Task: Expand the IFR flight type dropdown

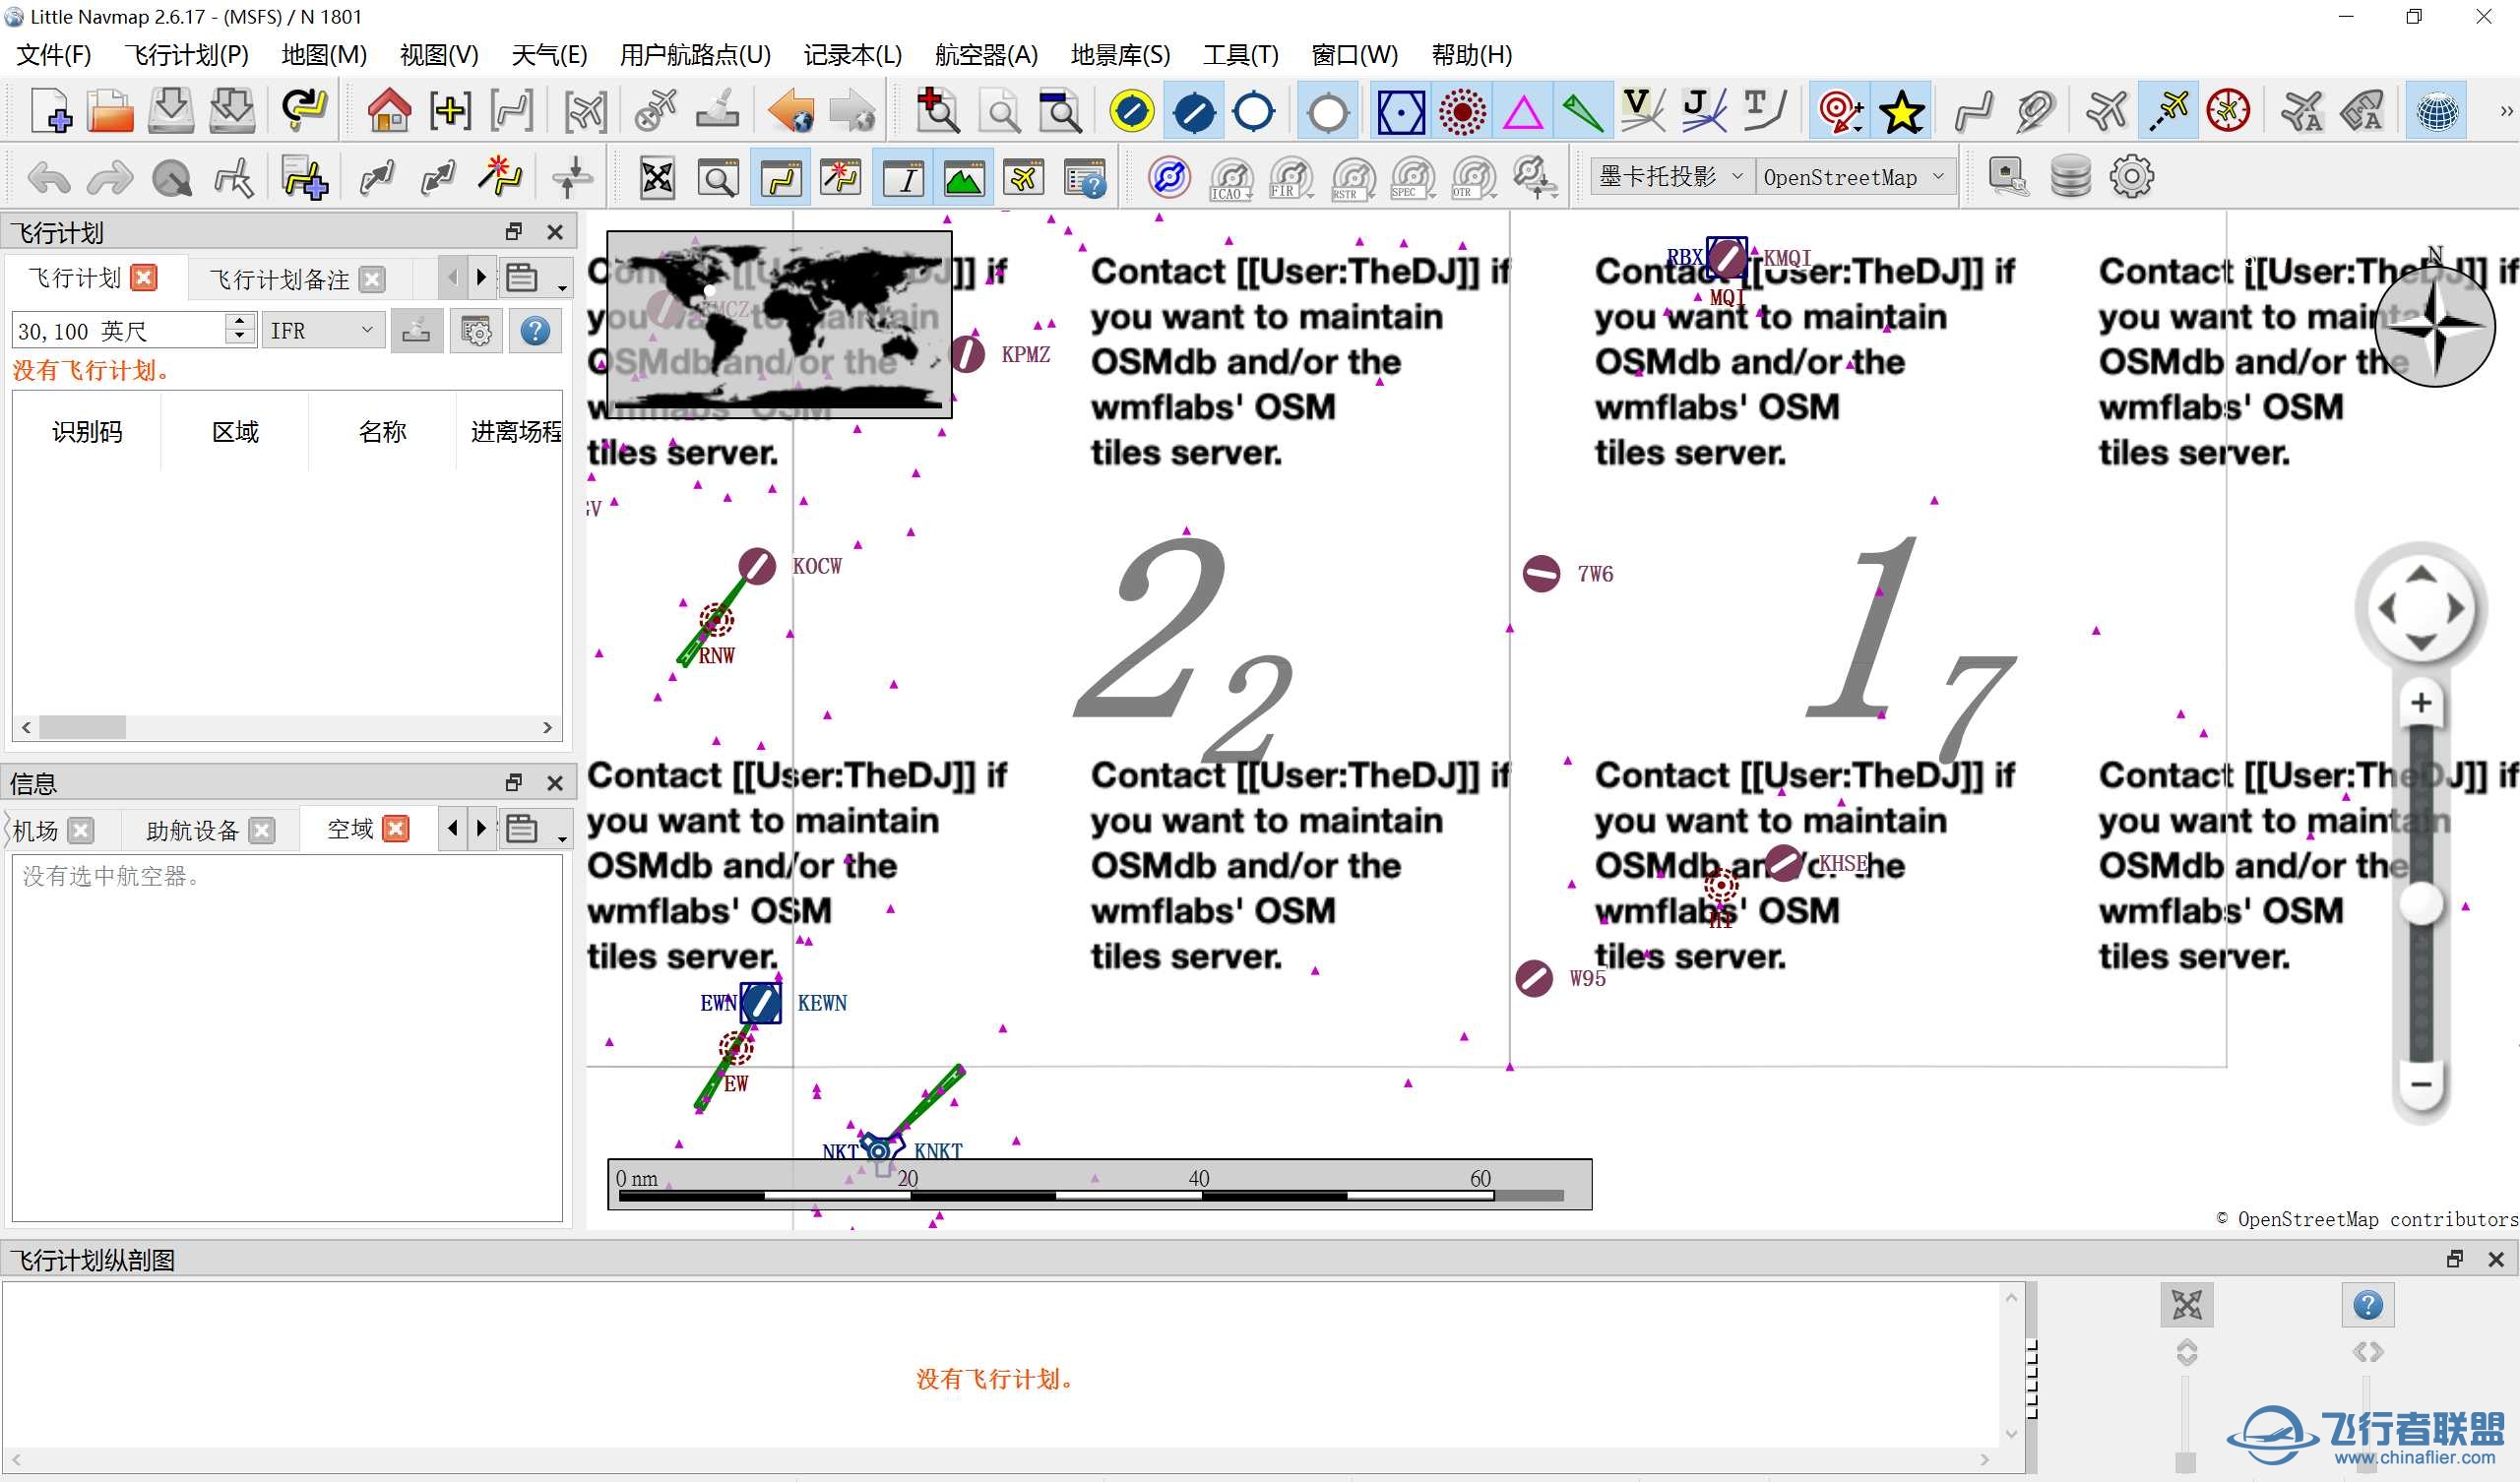Action: (322, 330)
